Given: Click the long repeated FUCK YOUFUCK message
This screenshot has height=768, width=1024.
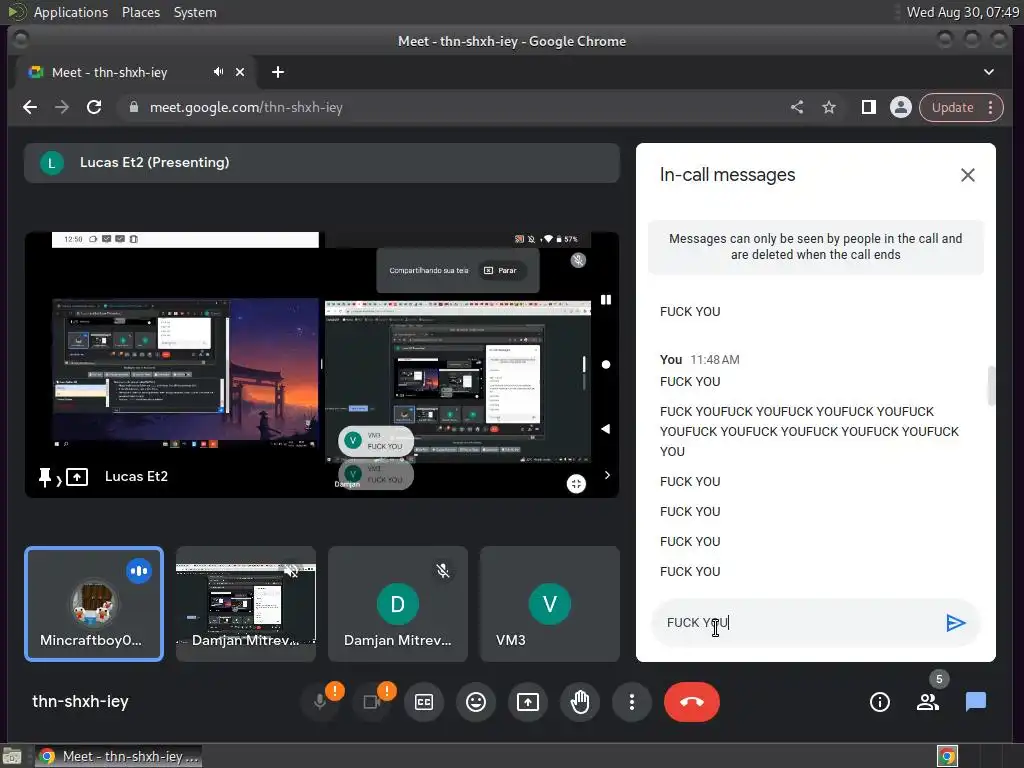Looking at the screenshot, I should [x=809, y=431].
